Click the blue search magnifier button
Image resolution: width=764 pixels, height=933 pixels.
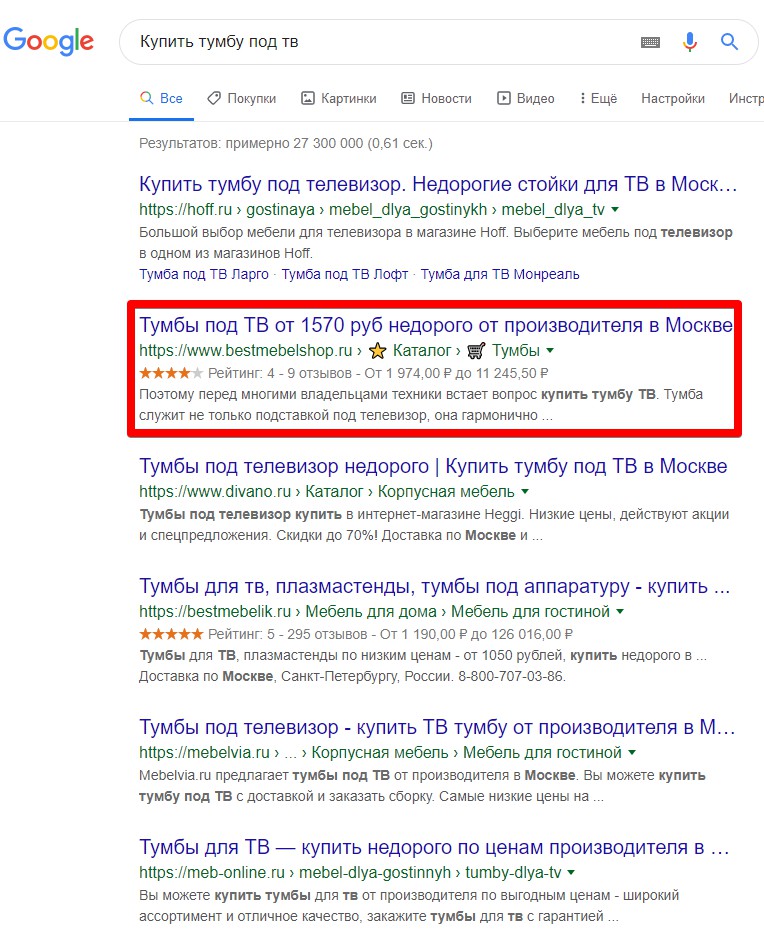click(729, 42)
